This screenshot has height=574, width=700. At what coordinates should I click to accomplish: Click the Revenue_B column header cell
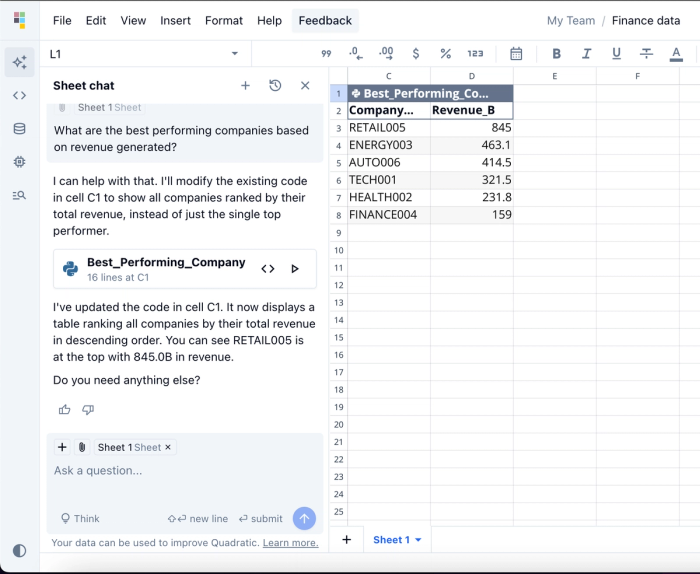pyautogui.click(x=472, y=110)
